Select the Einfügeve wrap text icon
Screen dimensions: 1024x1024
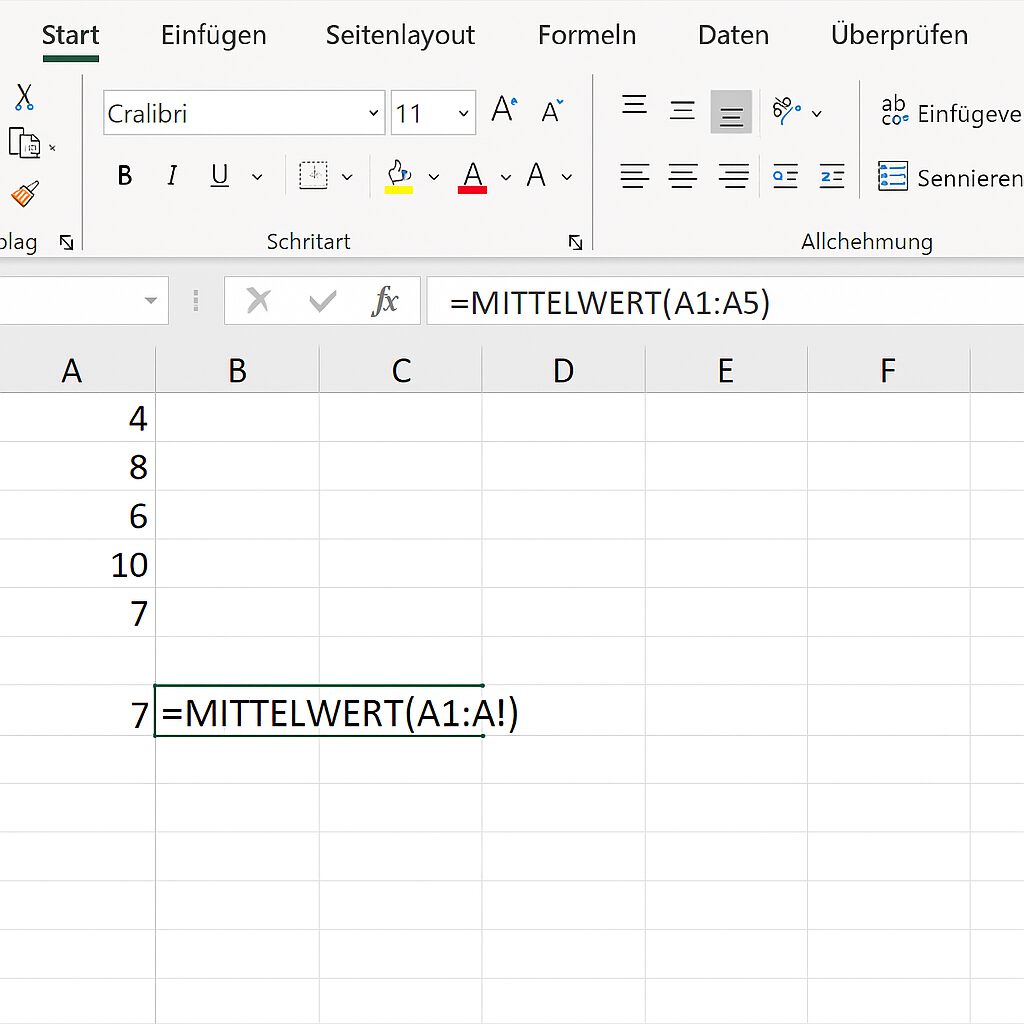(x=895, y=110)
